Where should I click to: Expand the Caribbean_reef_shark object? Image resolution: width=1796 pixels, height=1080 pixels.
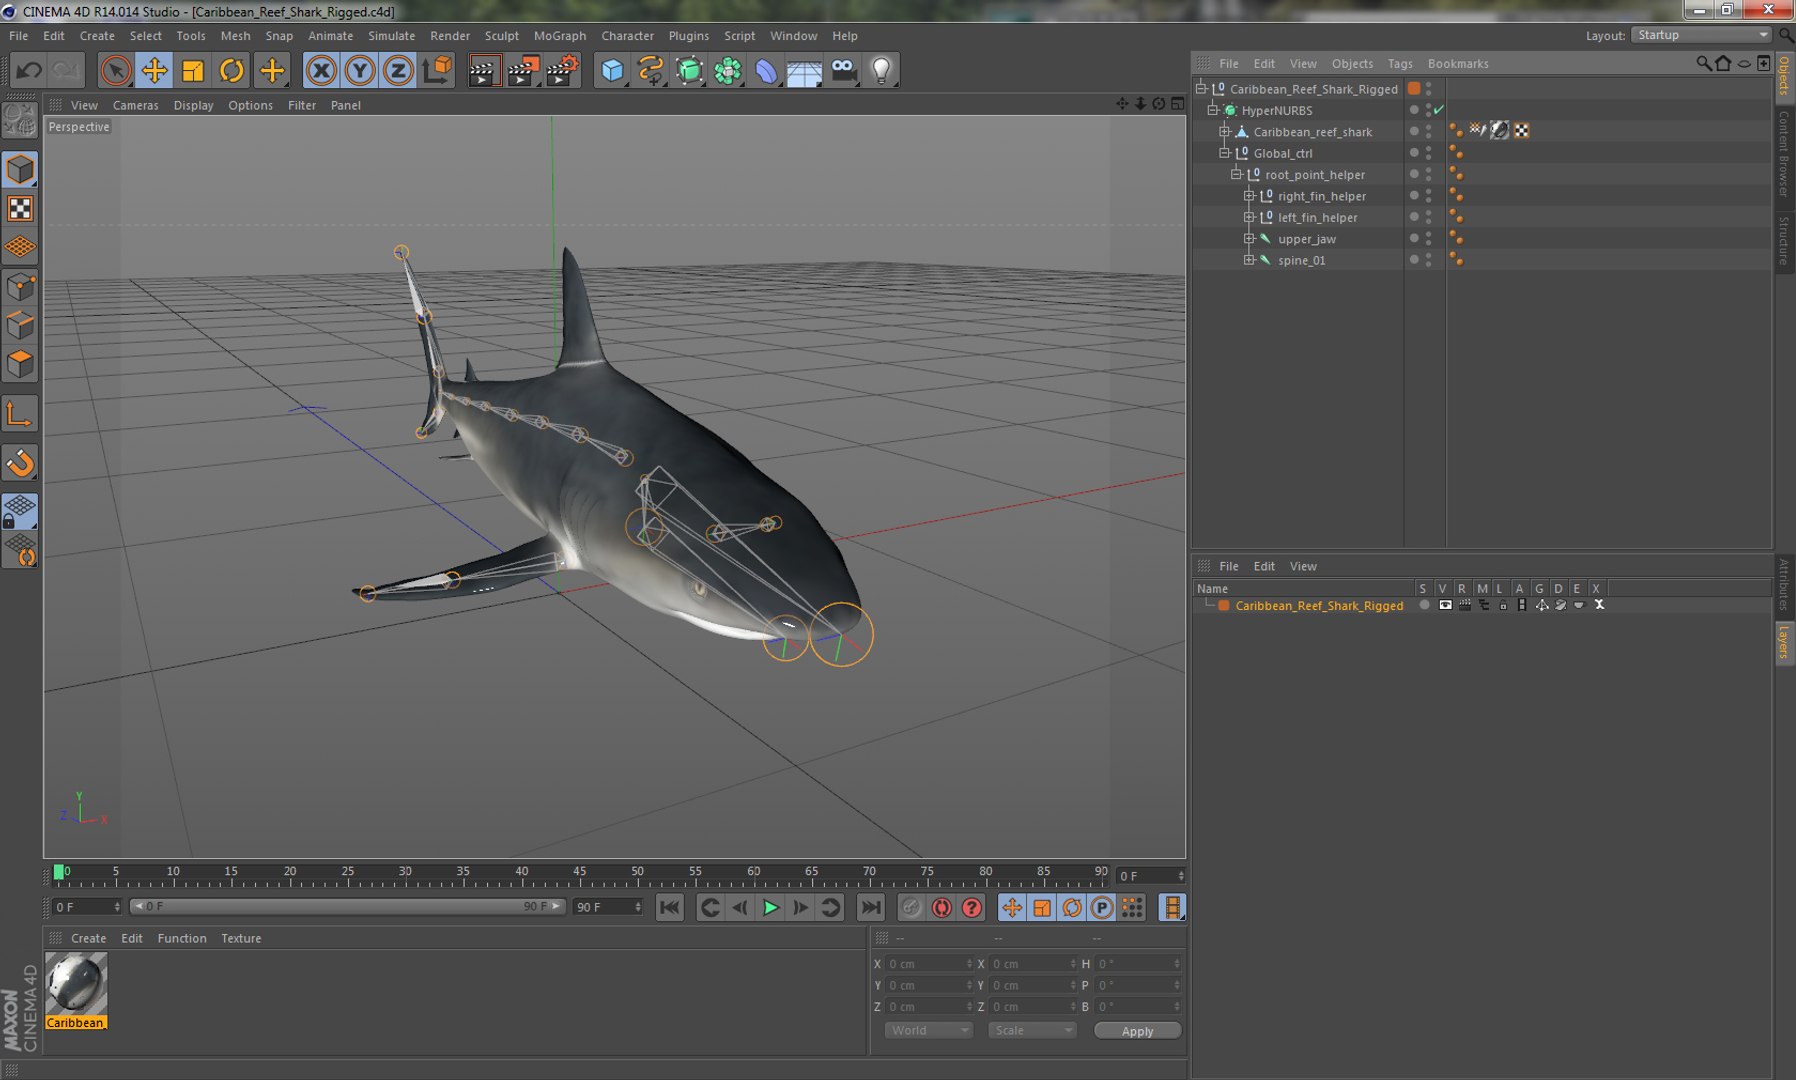[x=1224, y=131]
